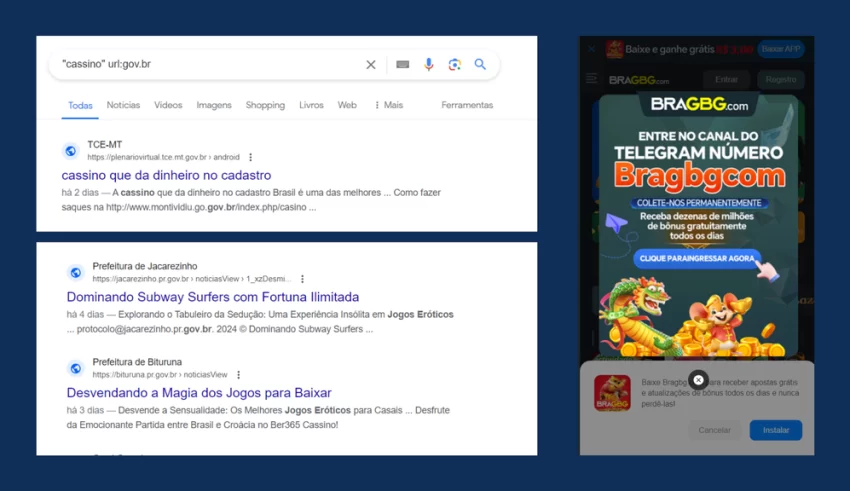The height and width of the screenshot is (491, 850).
Task: Click the bituruna.pr.gov.br URL text
Action: pyautogui.click(x=160, y=374)
